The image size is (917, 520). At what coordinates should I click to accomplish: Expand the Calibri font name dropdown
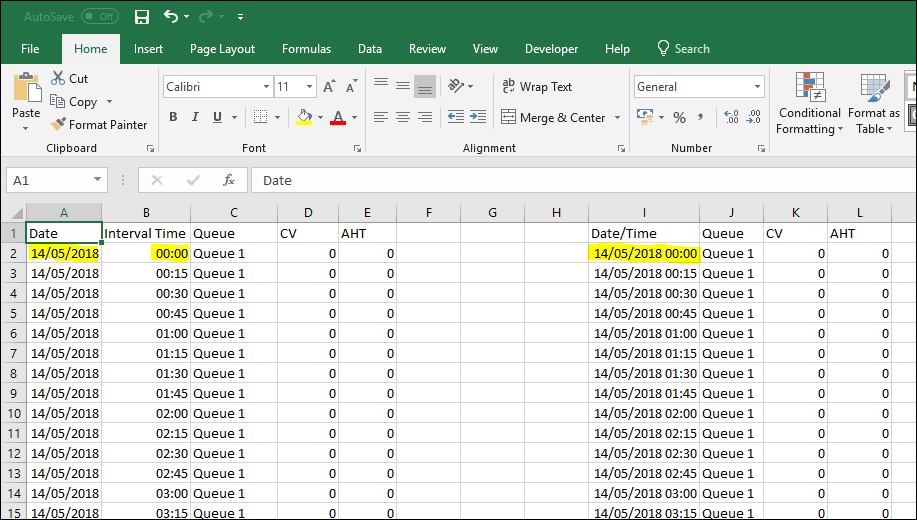265,87
